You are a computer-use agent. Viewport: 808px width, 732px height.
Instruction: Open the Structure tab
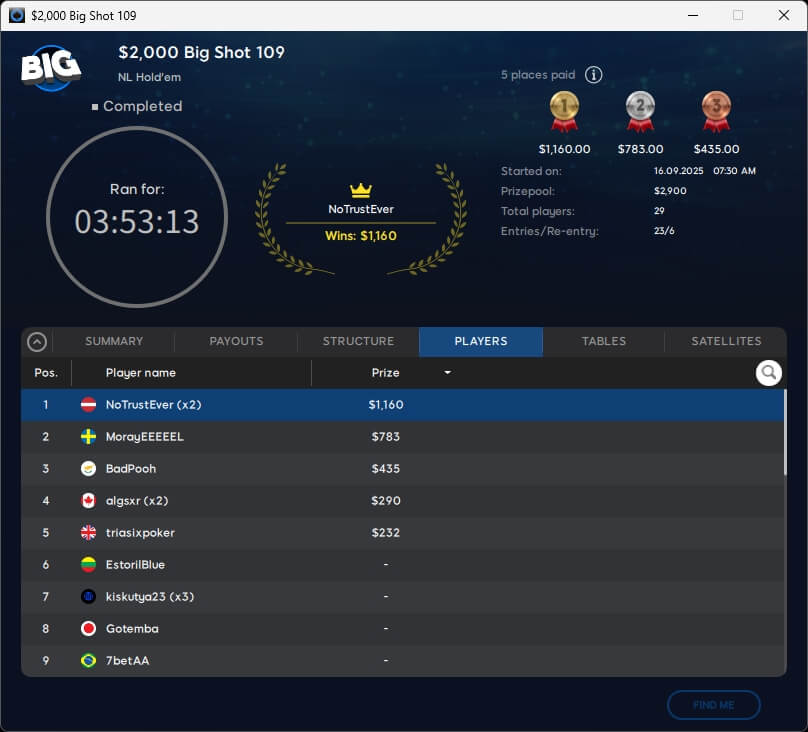(x=358, y=341)
